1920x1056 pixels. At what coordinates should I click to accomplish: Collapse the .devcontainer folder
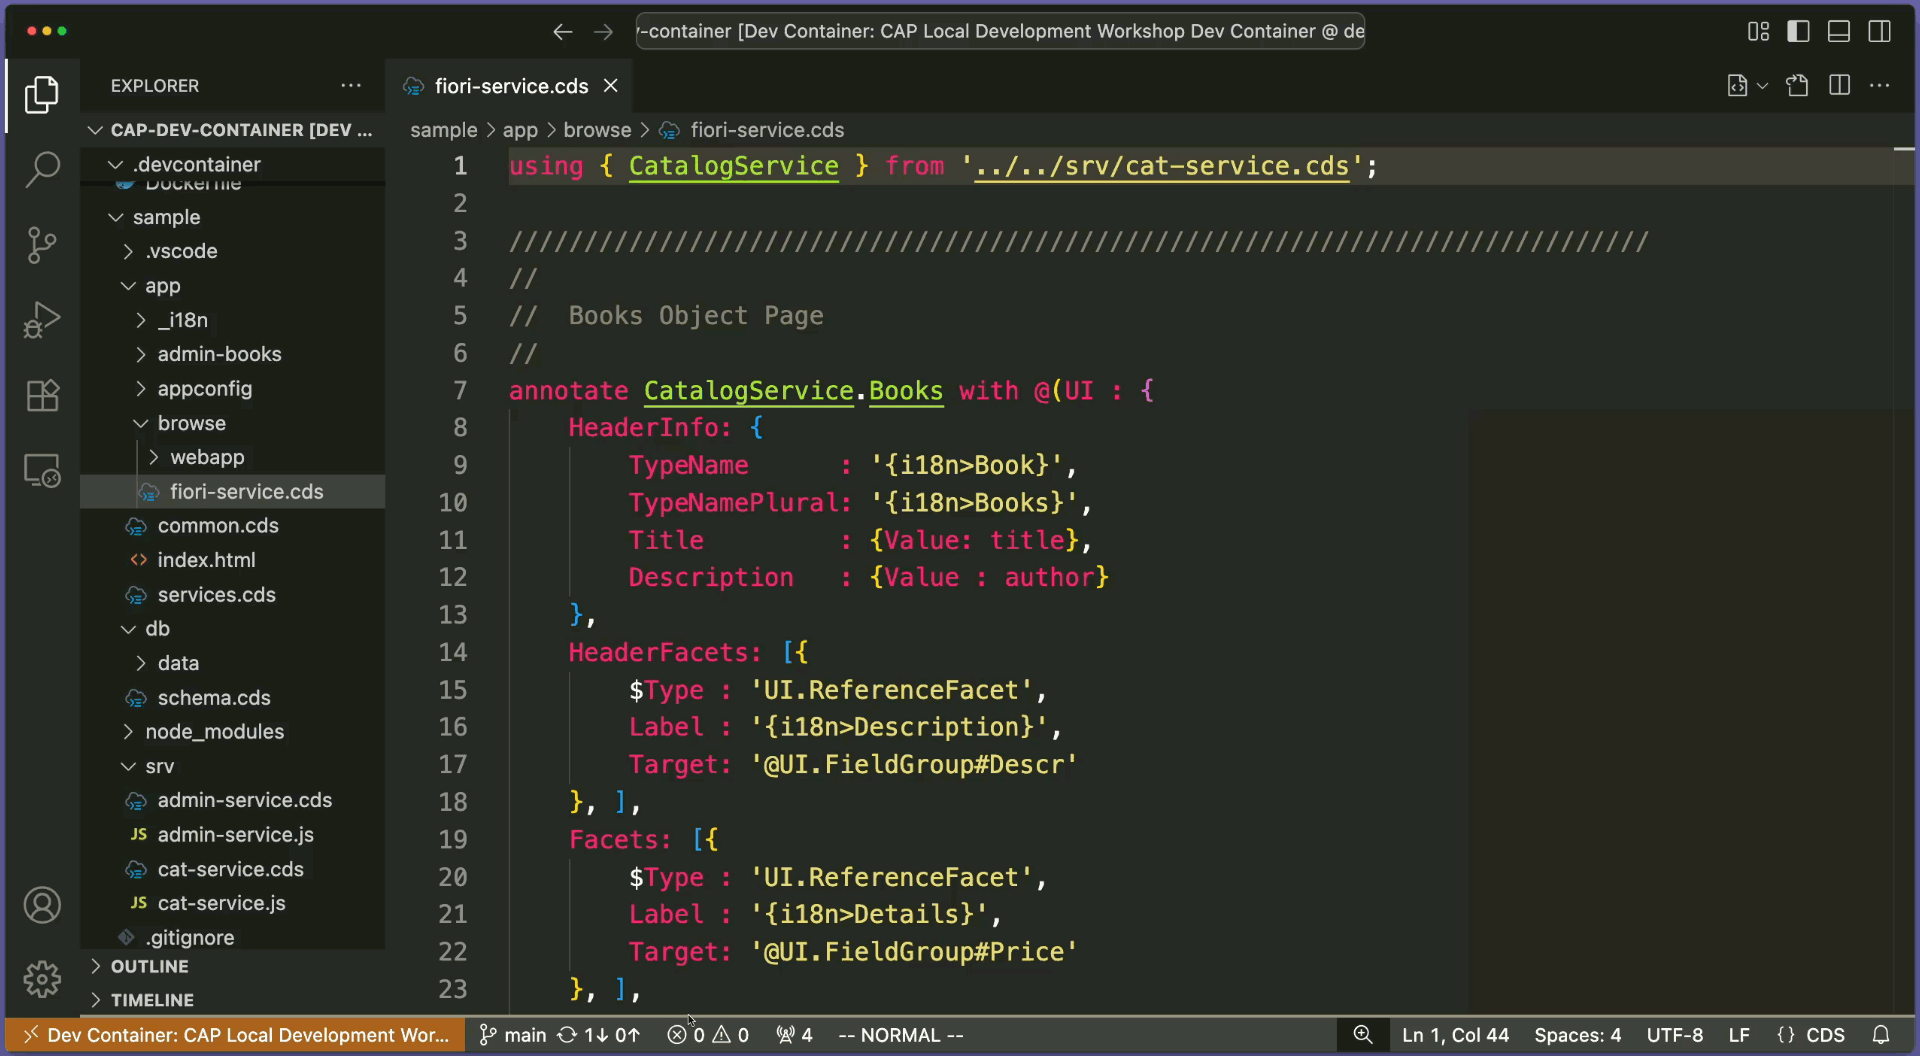tap(232, 164)
